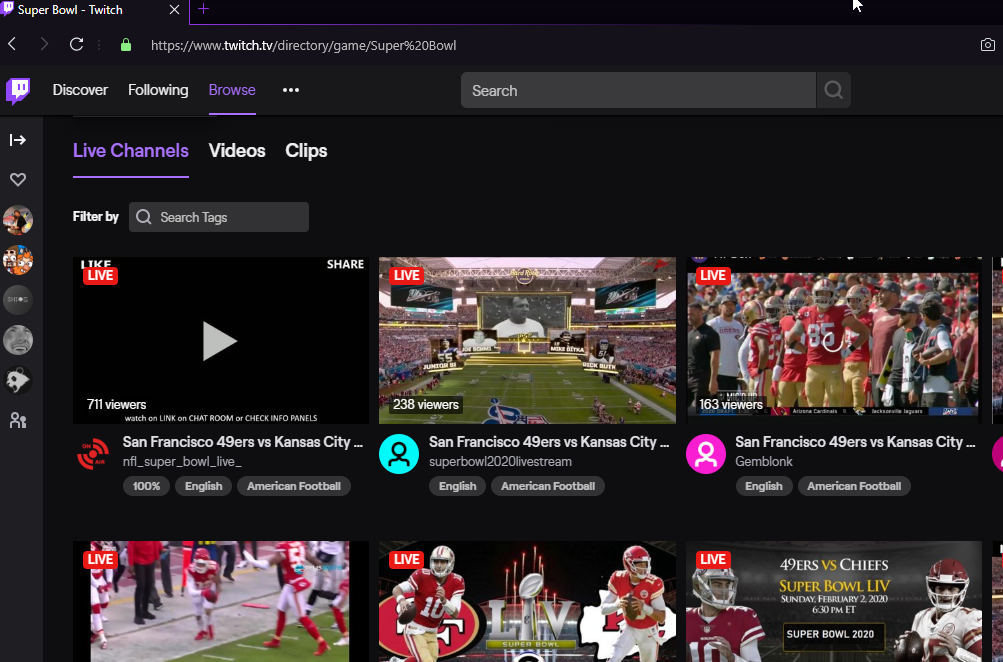Click American Football tag under superbowl2020livestream
1003x662 pixels.
pos(548,486)
